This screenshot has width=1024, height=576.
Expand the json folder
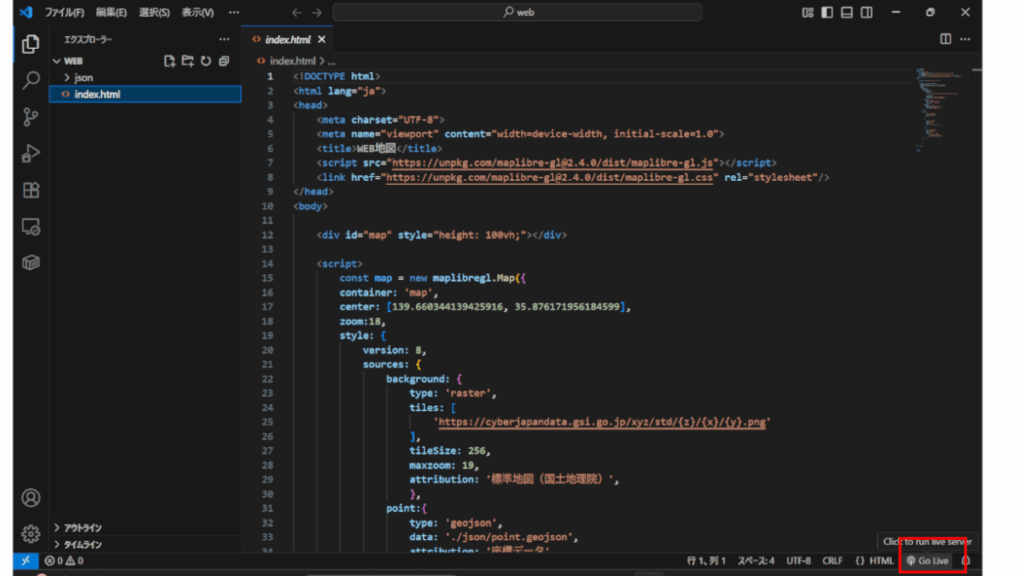pos(84,77)
